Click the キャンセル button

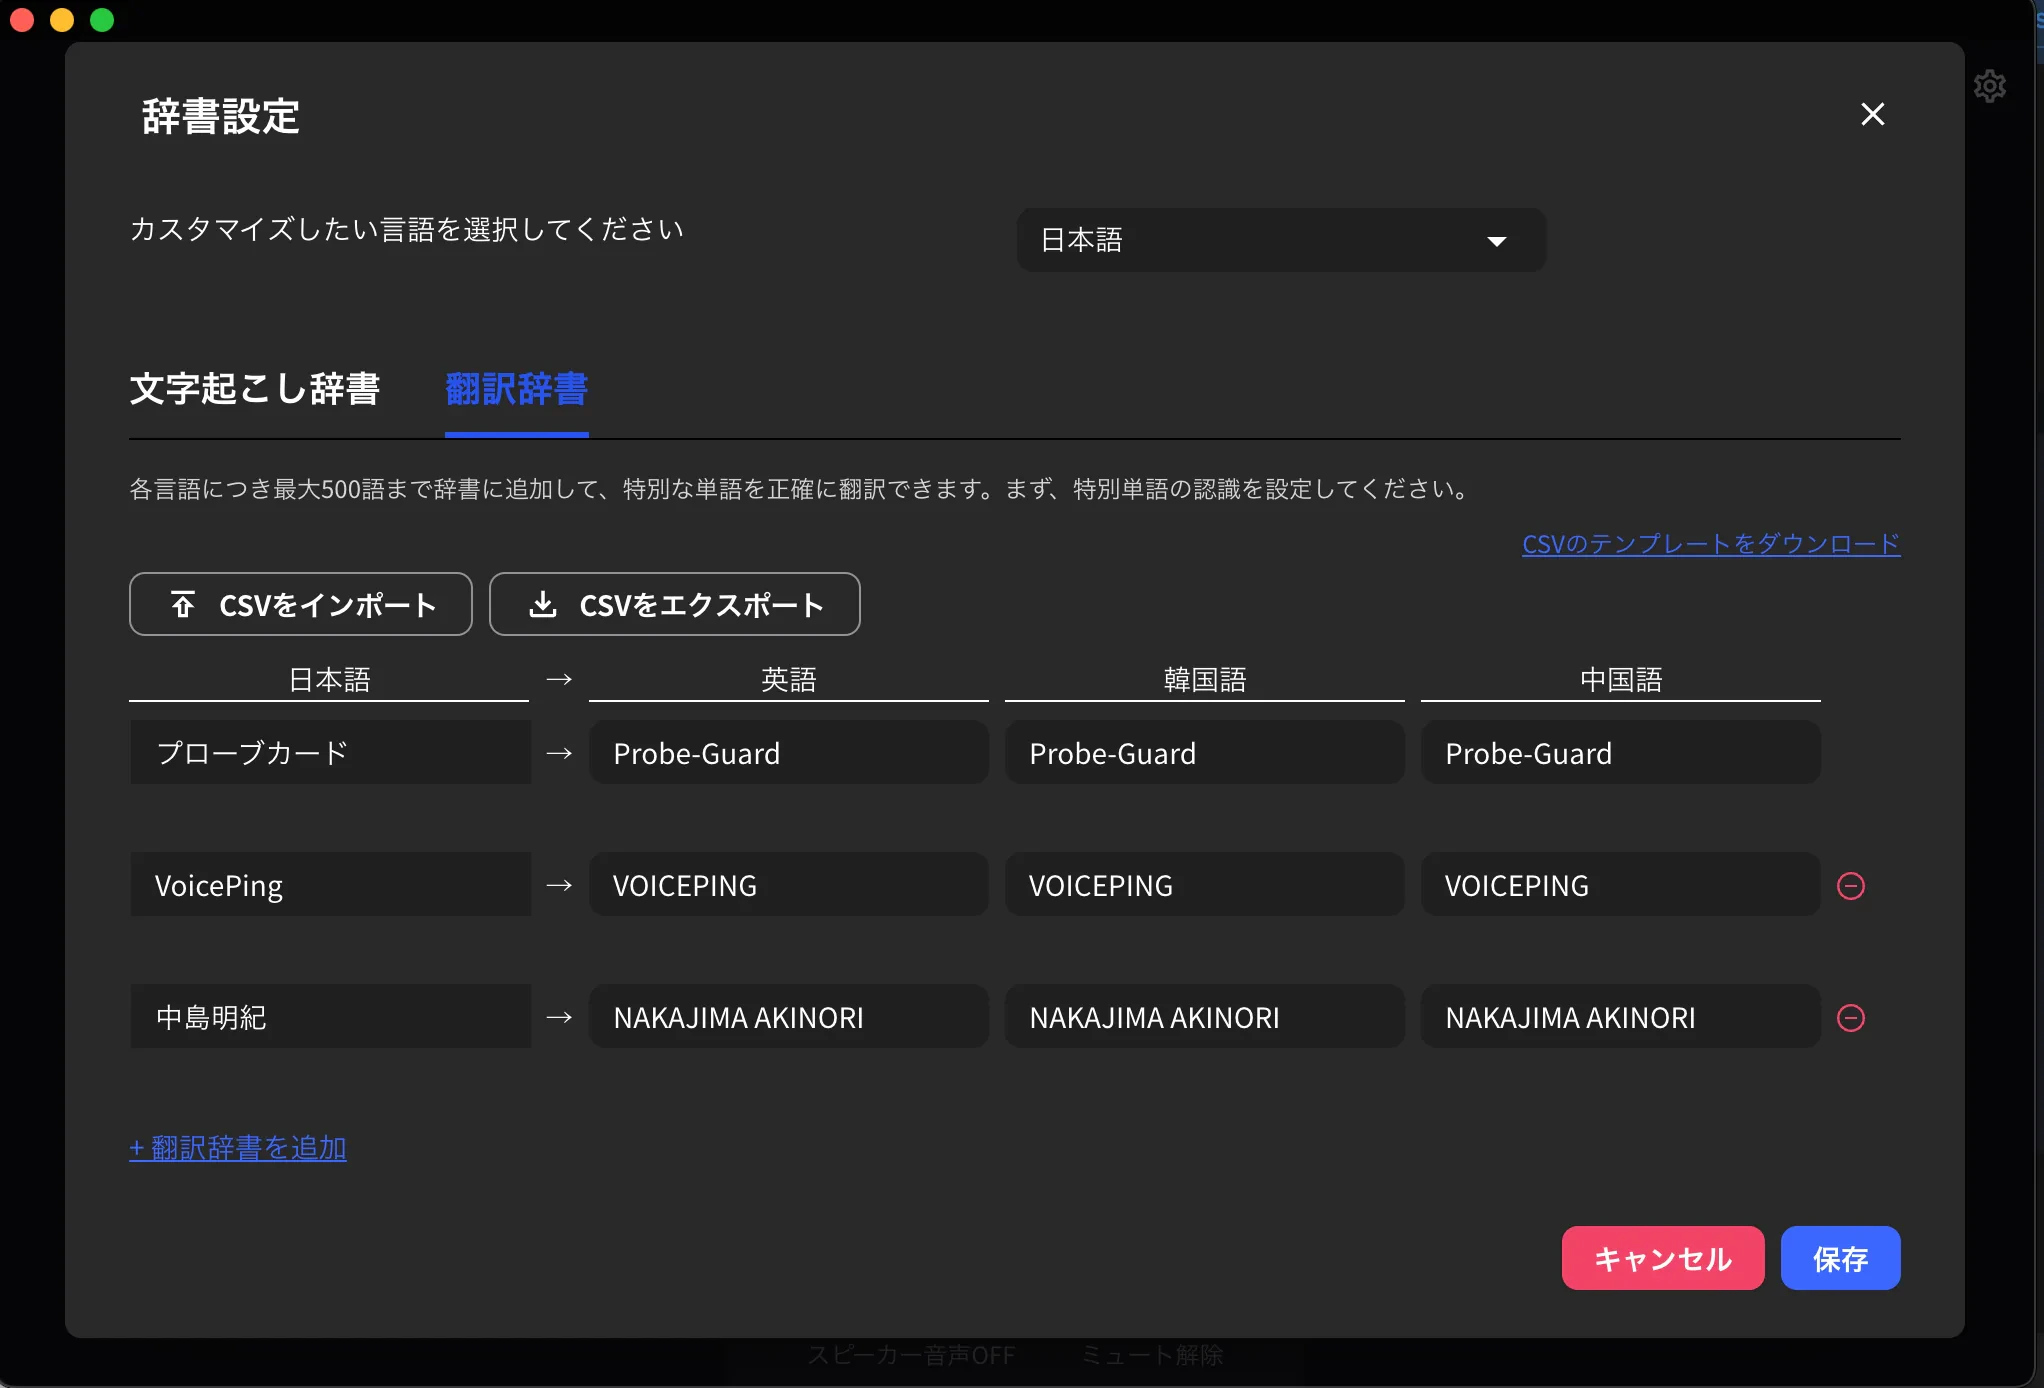pos(1663,1258)
